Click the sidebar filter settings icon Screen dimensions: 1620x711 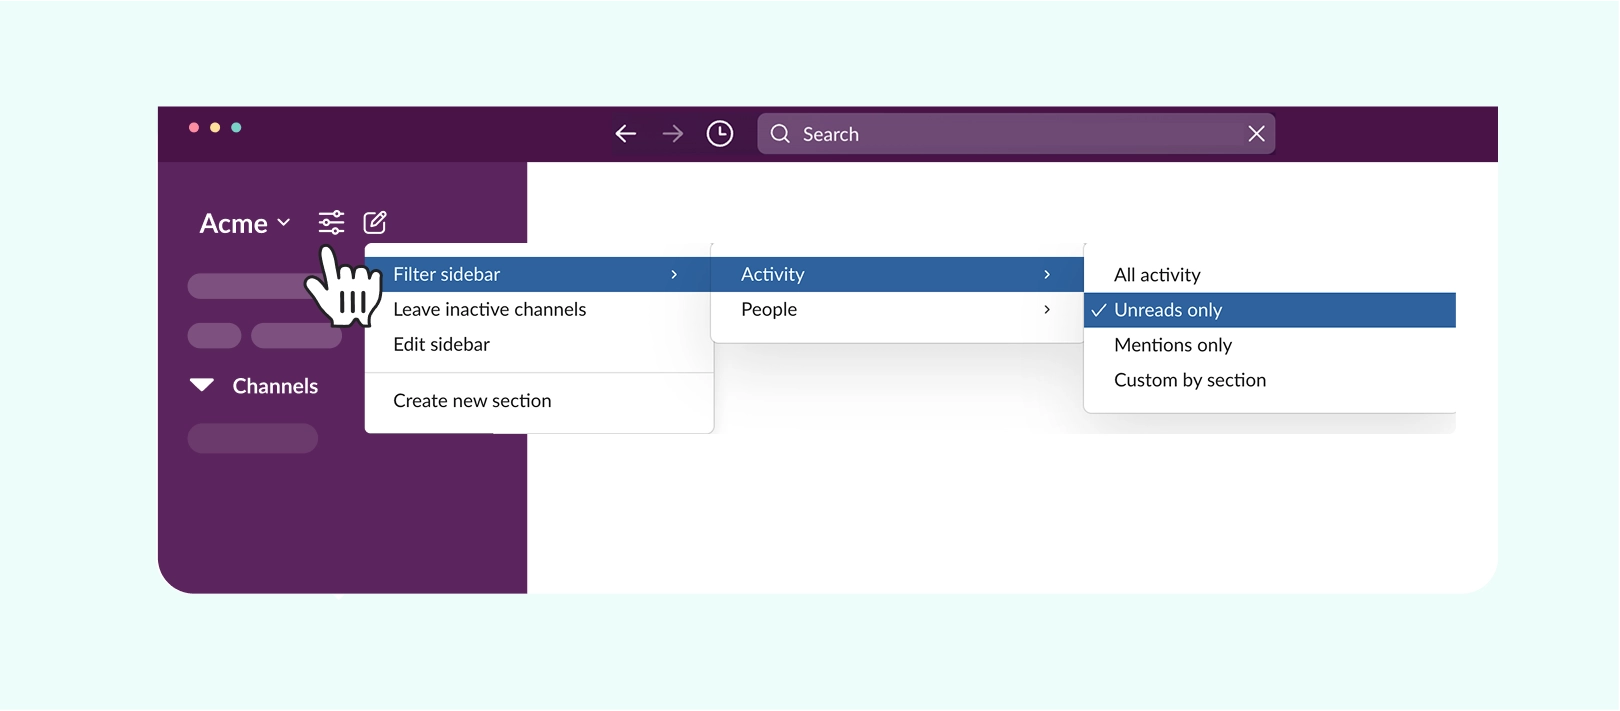(x=331, y=222)
